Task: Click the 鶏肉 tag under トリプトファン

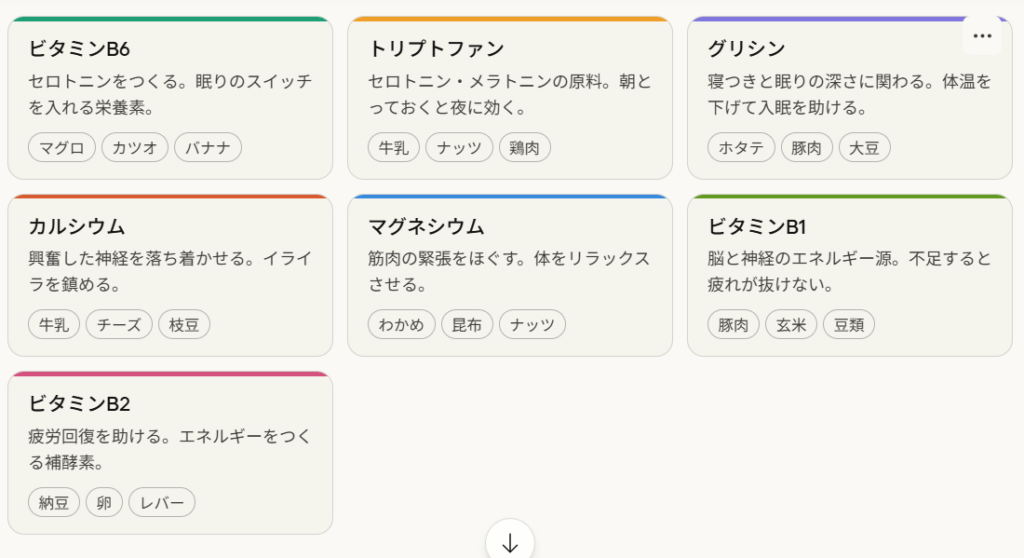Action: pyautogui.click(x=525, y=148)
